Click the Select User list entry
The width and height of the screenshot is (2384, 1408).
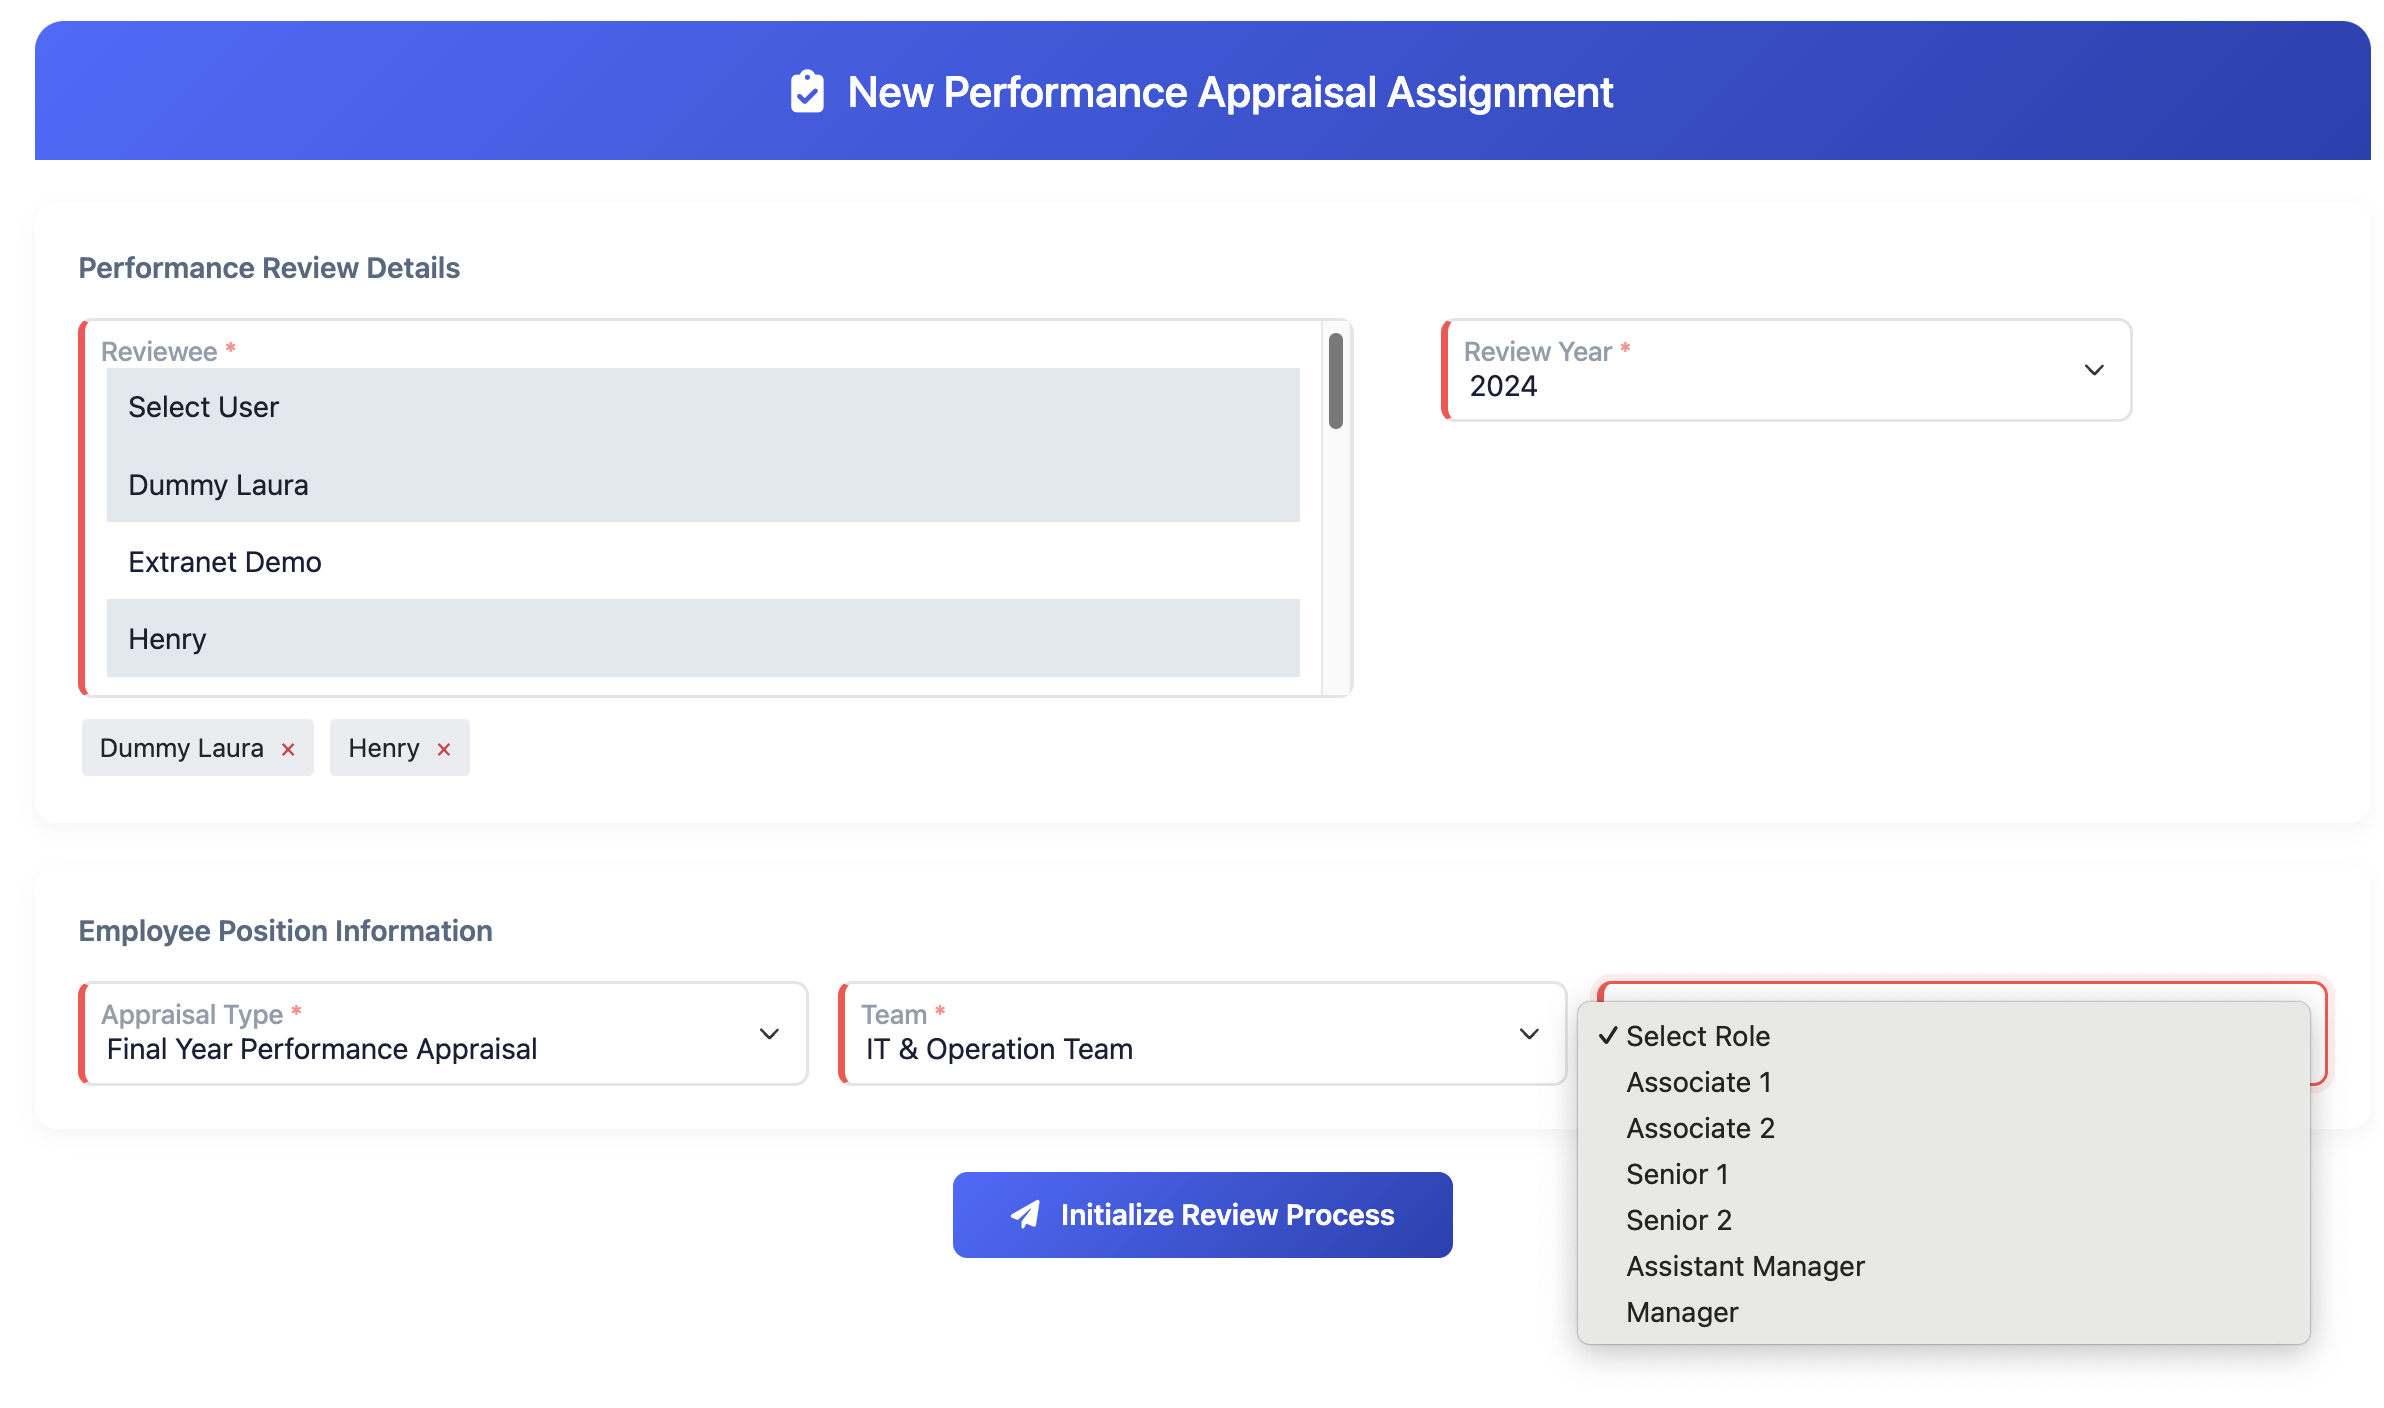[x=203, y=407]
